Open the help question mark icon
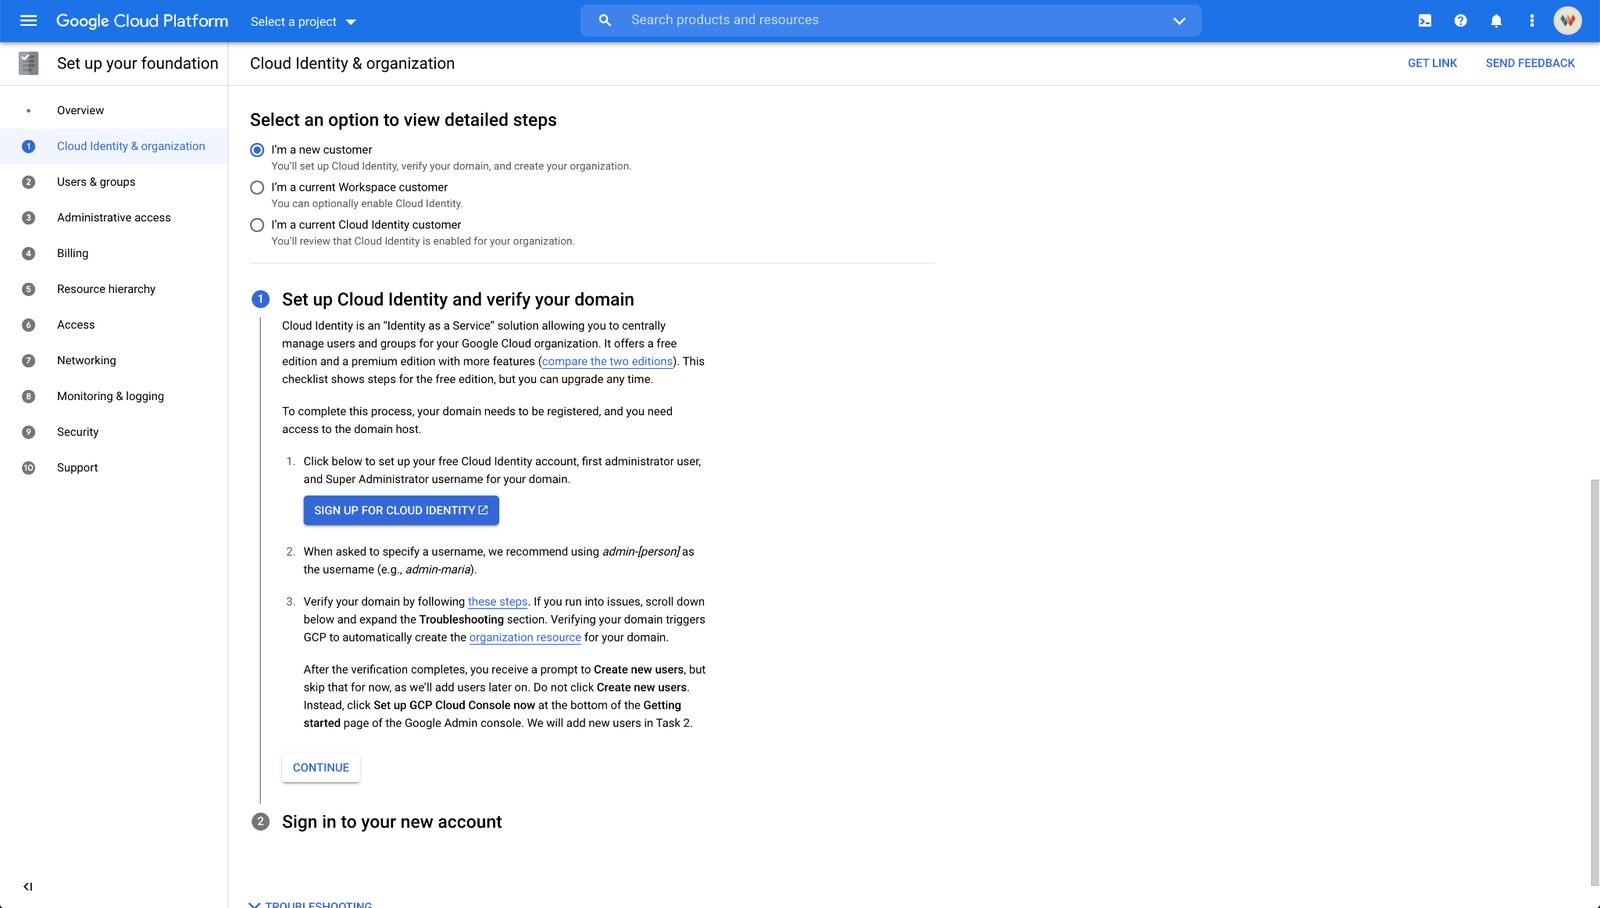The width and height of the screenshot is (1600, 908). tap(1460, 20)
